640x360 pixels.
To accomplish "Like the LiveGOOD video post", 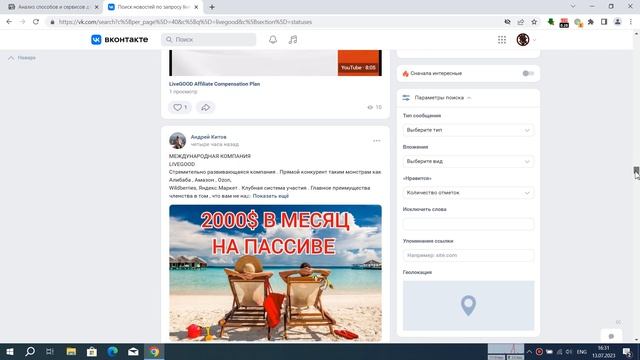I will 180,107.
